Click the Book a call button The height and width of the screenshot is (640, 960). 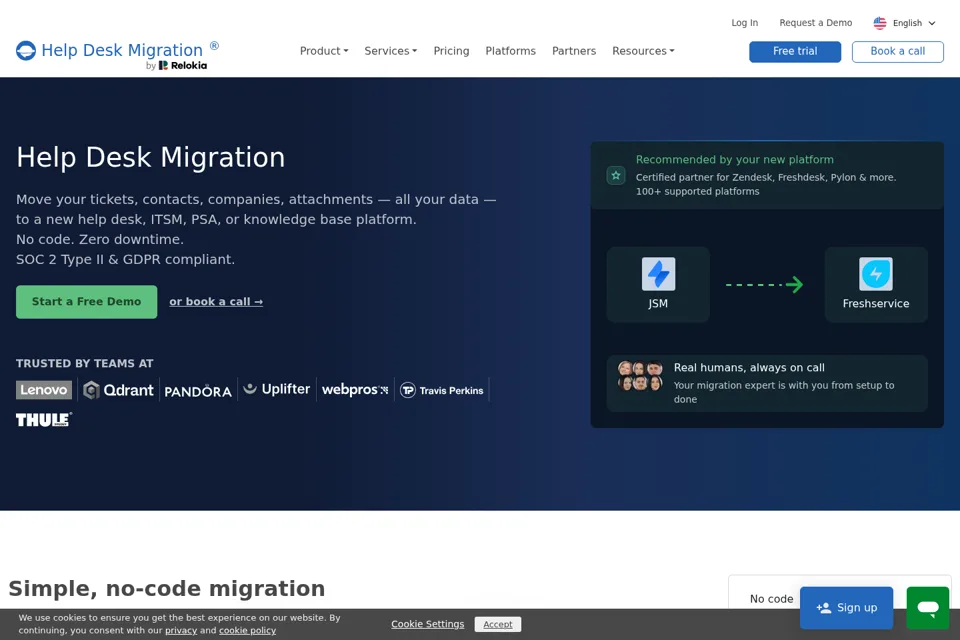(x=898, y=51)
